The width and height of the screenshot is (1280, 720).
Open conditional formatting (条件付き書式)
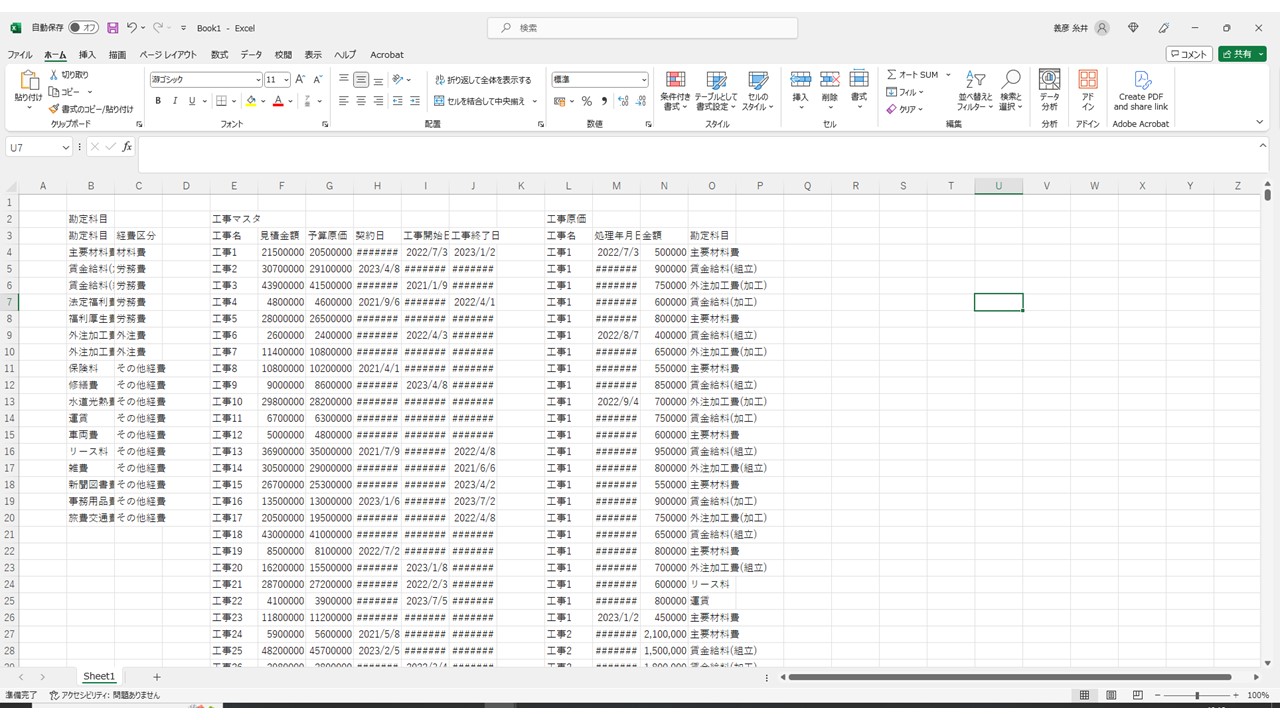675,80
